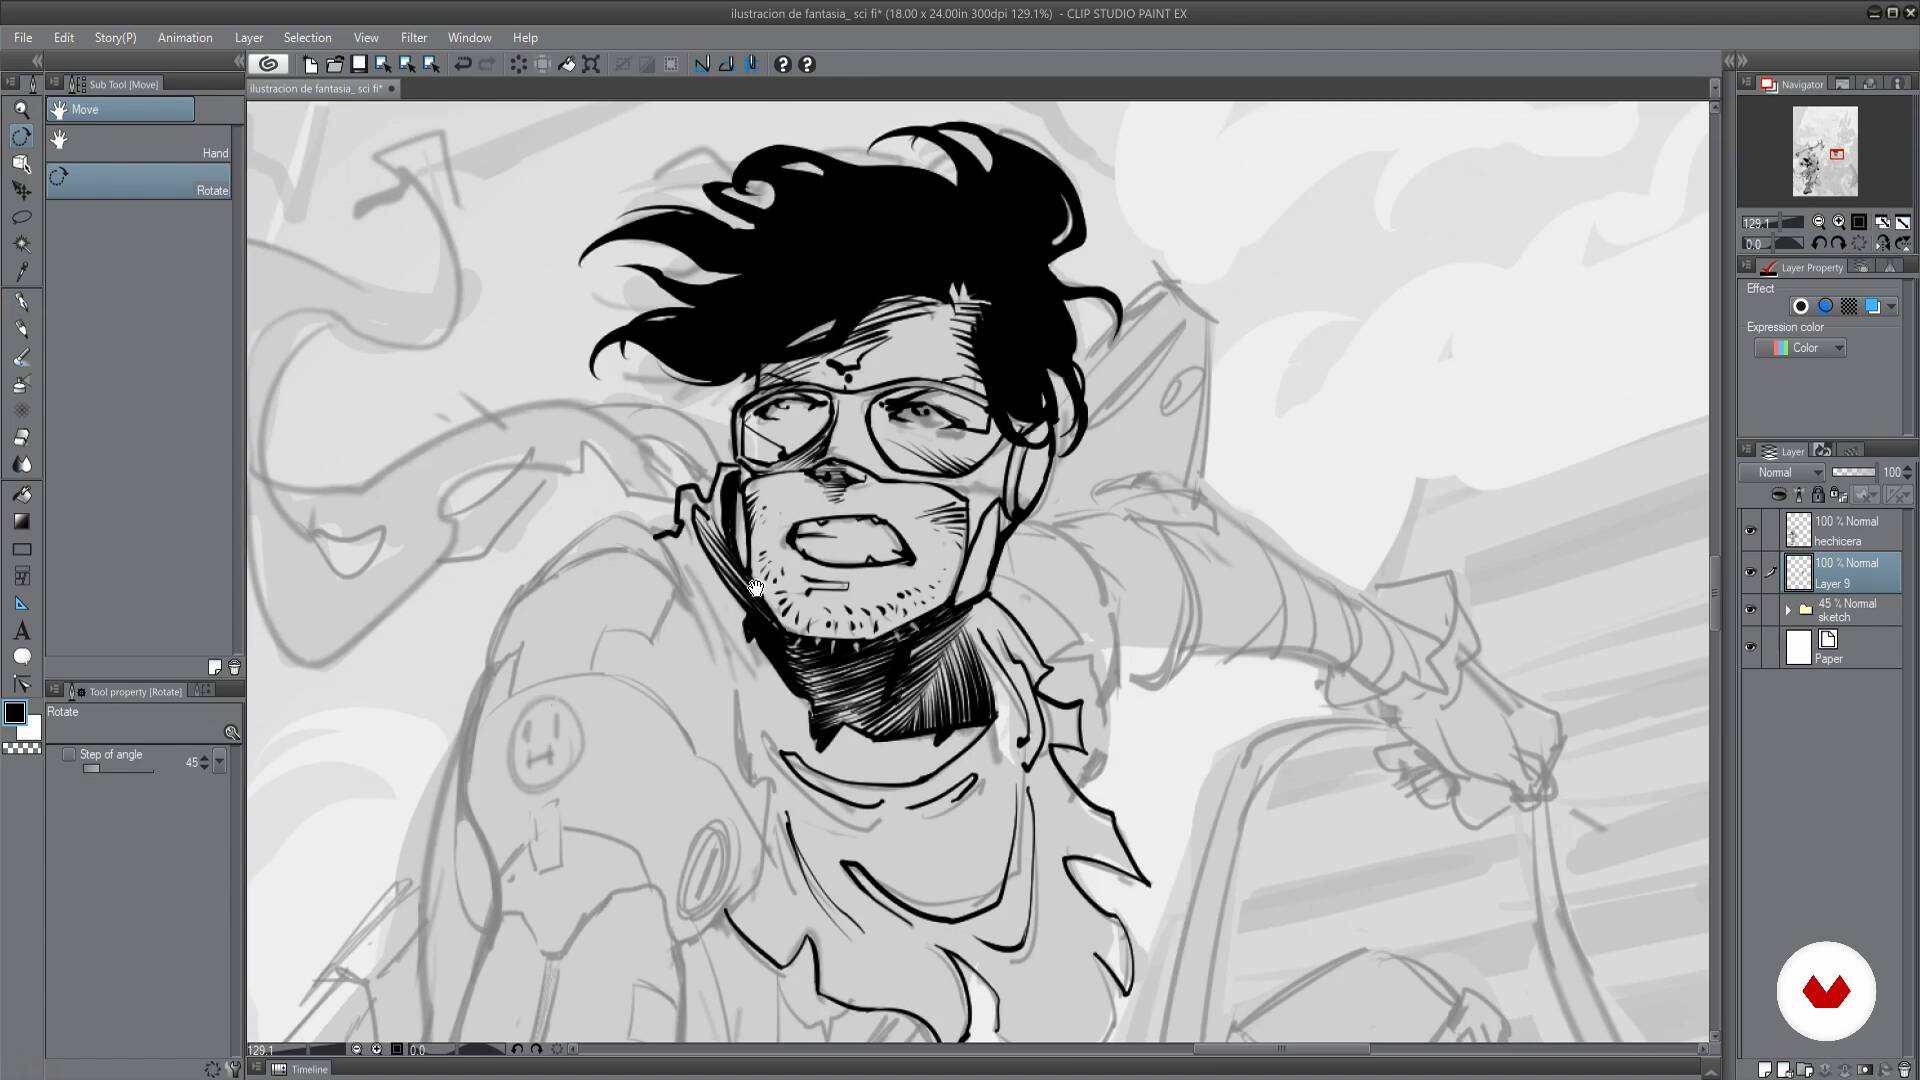1920x1080 pixels.
Task: Select the Operation (object) tool
Action: (x=21, y=163)
